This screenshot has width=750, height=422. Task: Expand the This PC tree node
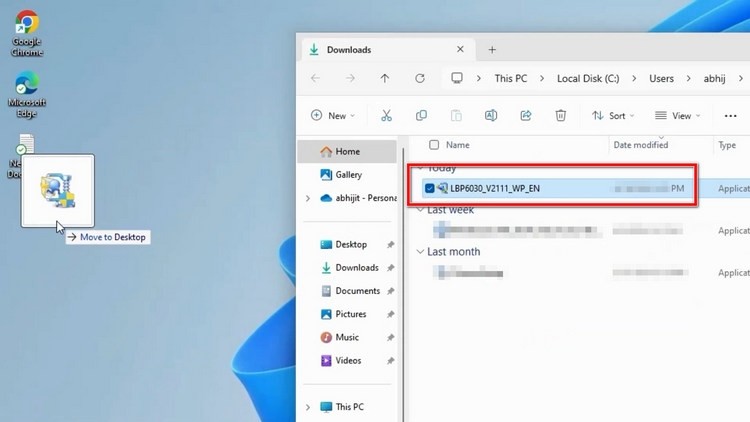click(308, 407)
